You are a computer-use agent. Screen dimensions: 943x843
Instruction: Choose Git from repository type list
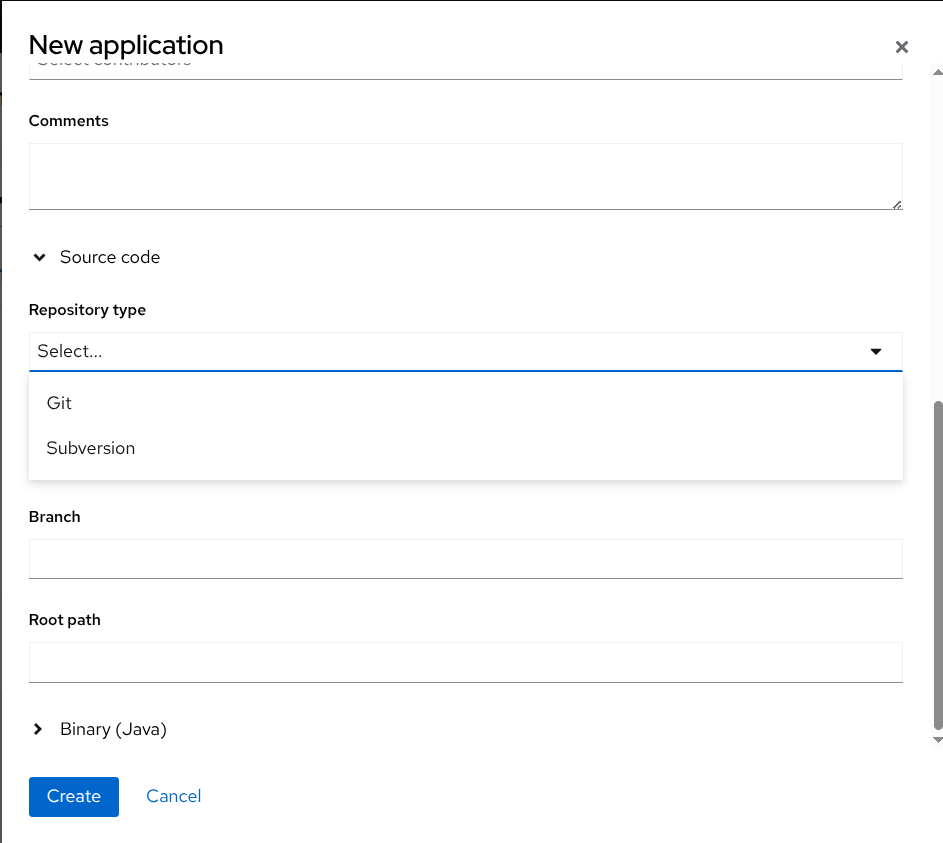click(x=60, y=403)
